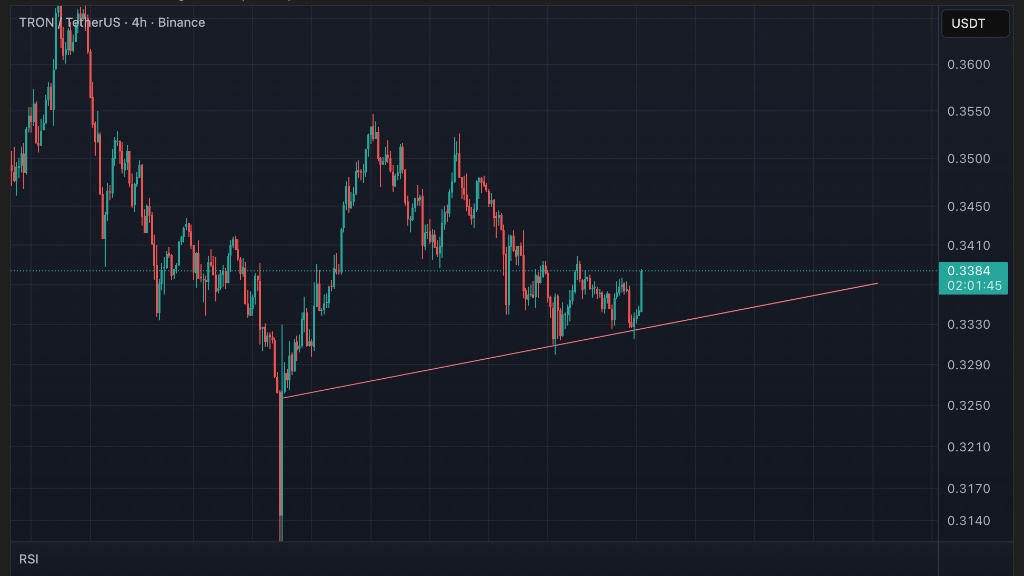Select the RSI indicator pane label
This screenshot has height=576, width=1024.
click(x=28, y=559)
